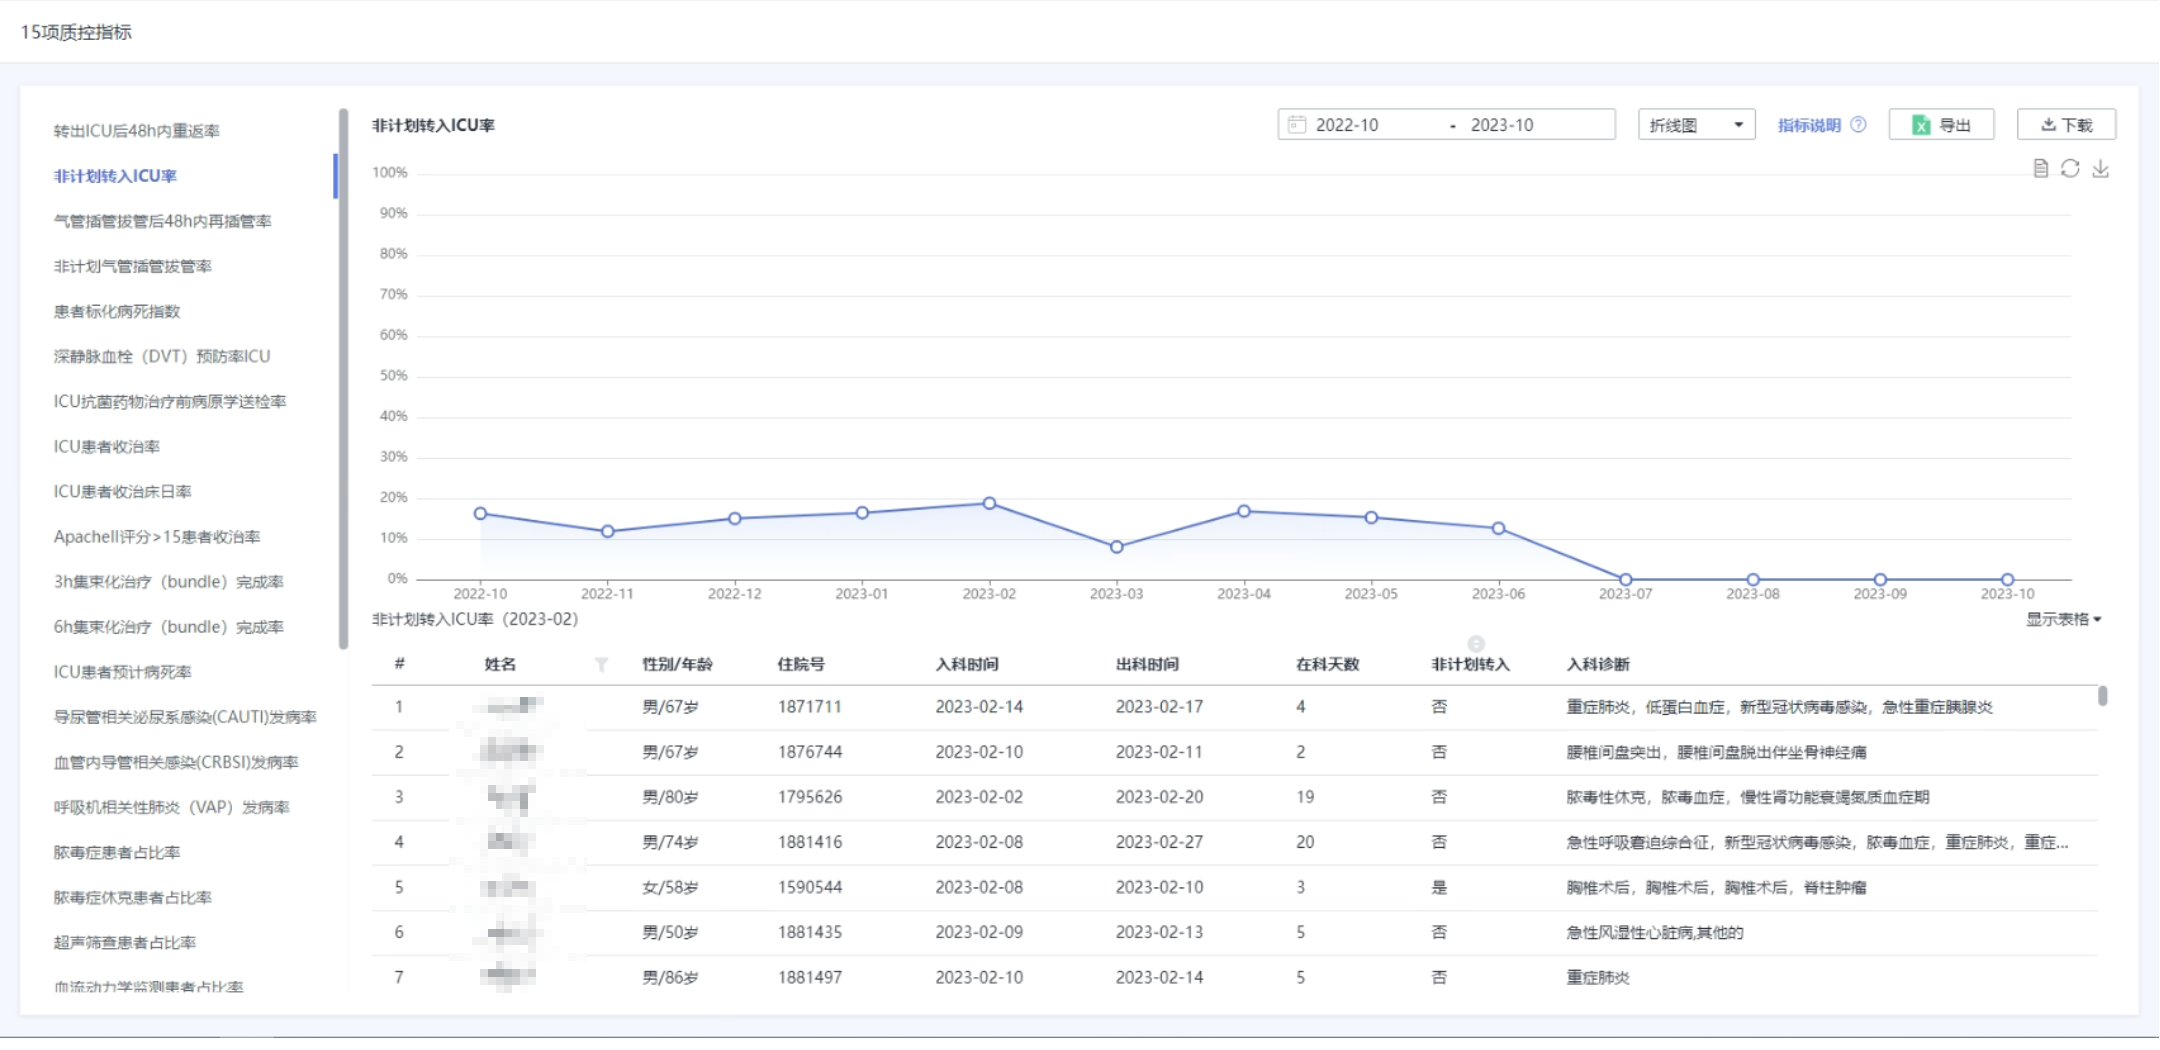Export data with the 导出 Excel button

(1941, 124)
